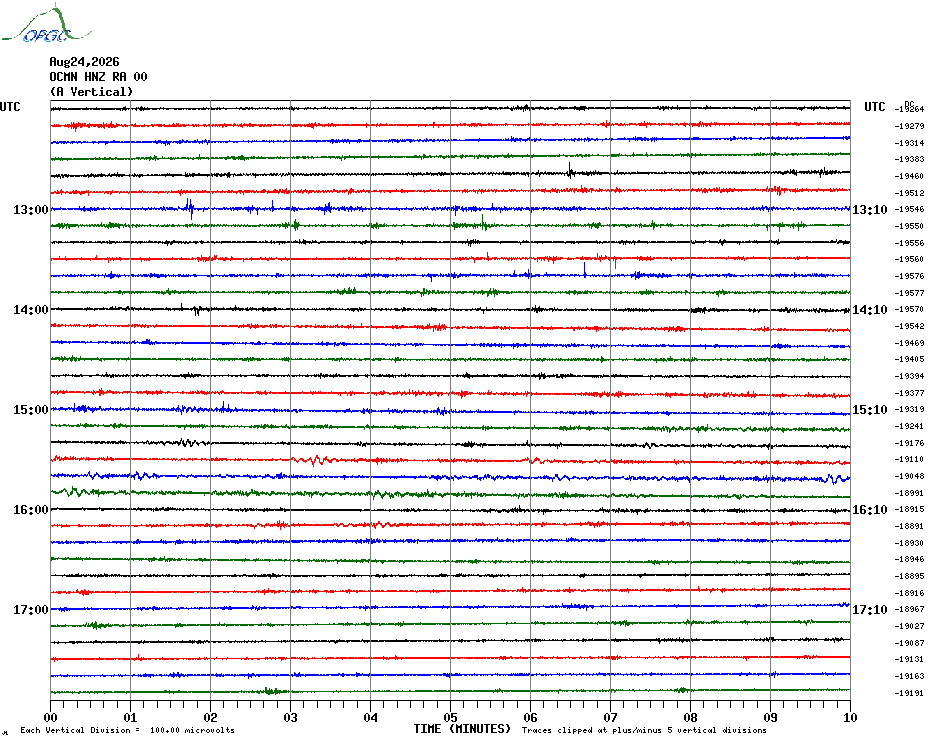Click DC offset value -19469
The width and height of the screenshot is (930, 744).
(x=909, y=343)
